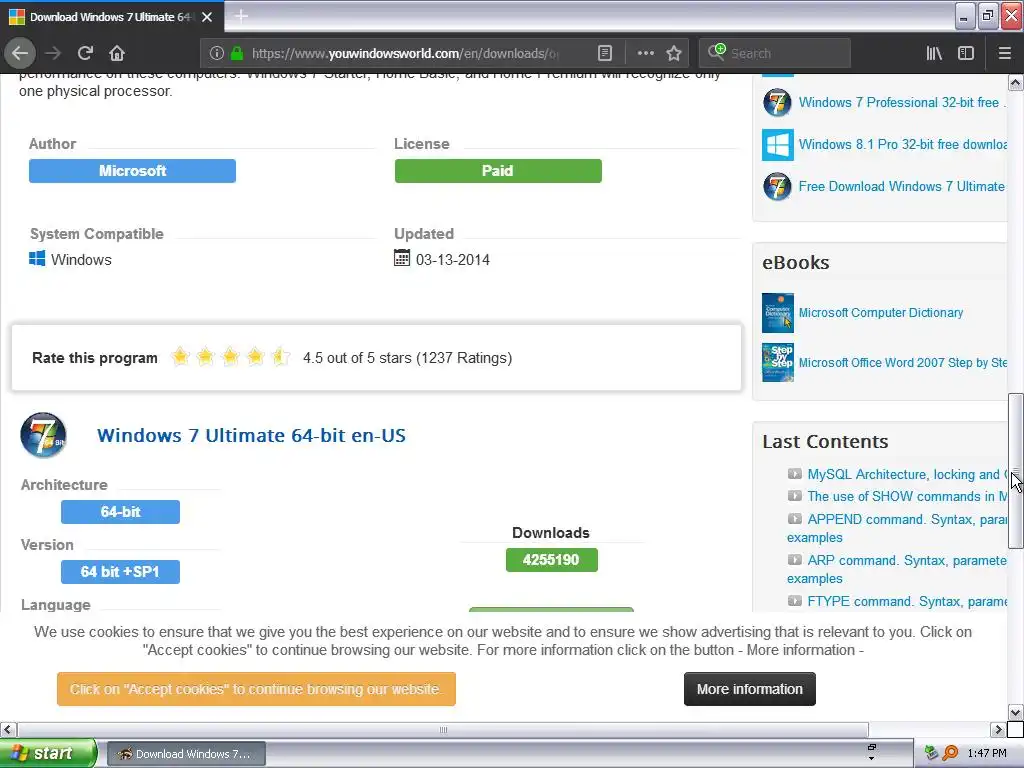The width and height of the screenshot is (1024, 768).
Task: Open Windows 7 Professional 32-bit free link
Action: tap(901, 103)
